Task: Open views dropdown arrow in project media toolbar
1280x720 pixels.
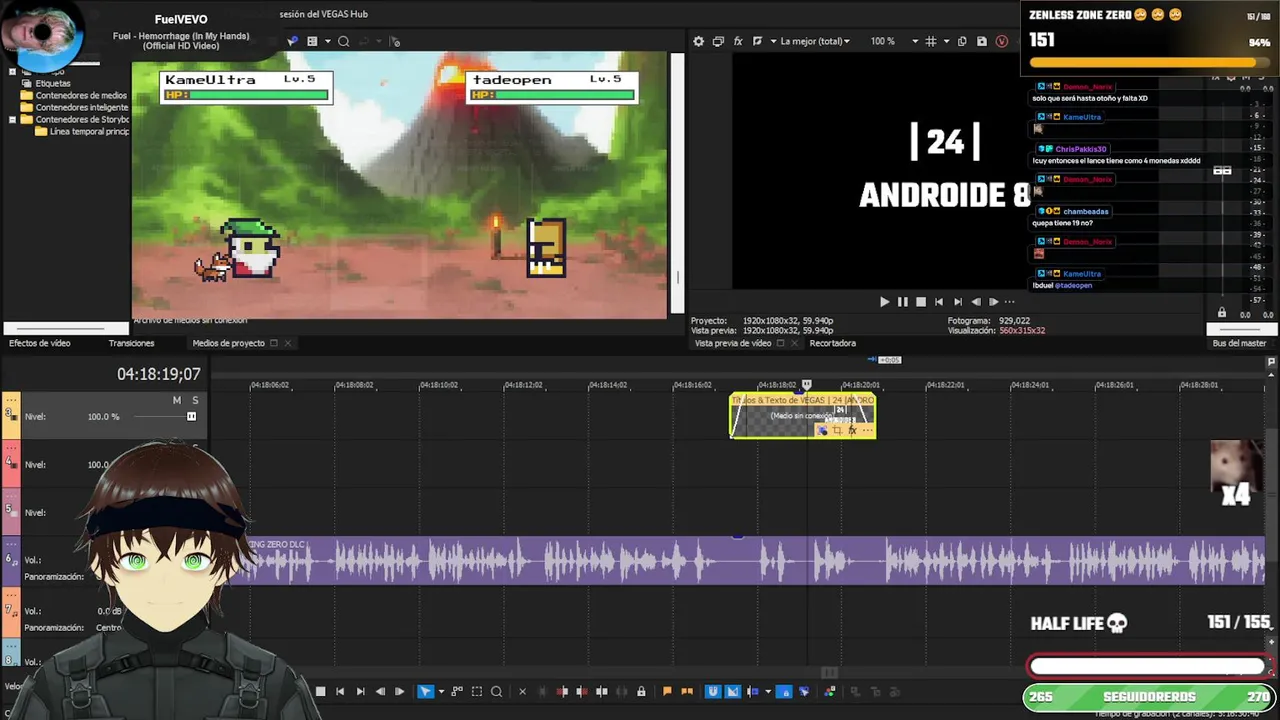Action: (x=327, y=41)
